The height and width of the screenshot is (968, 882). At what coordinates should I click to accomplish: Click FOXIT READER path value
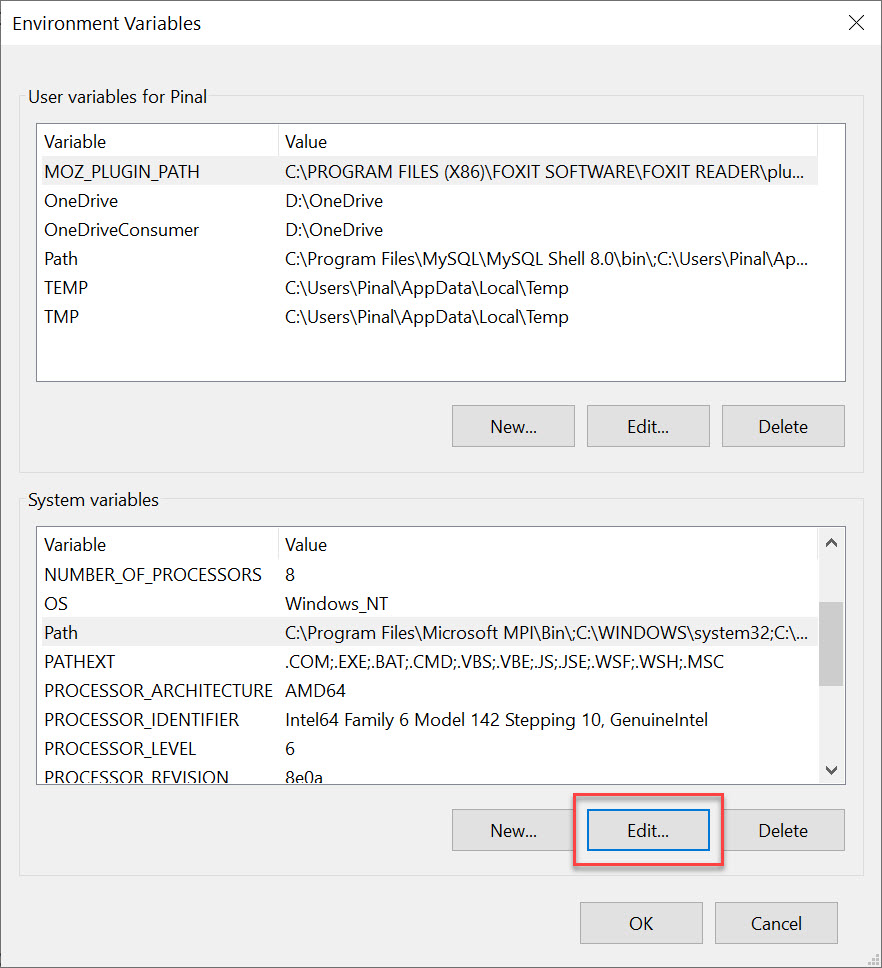click(544, 171)
